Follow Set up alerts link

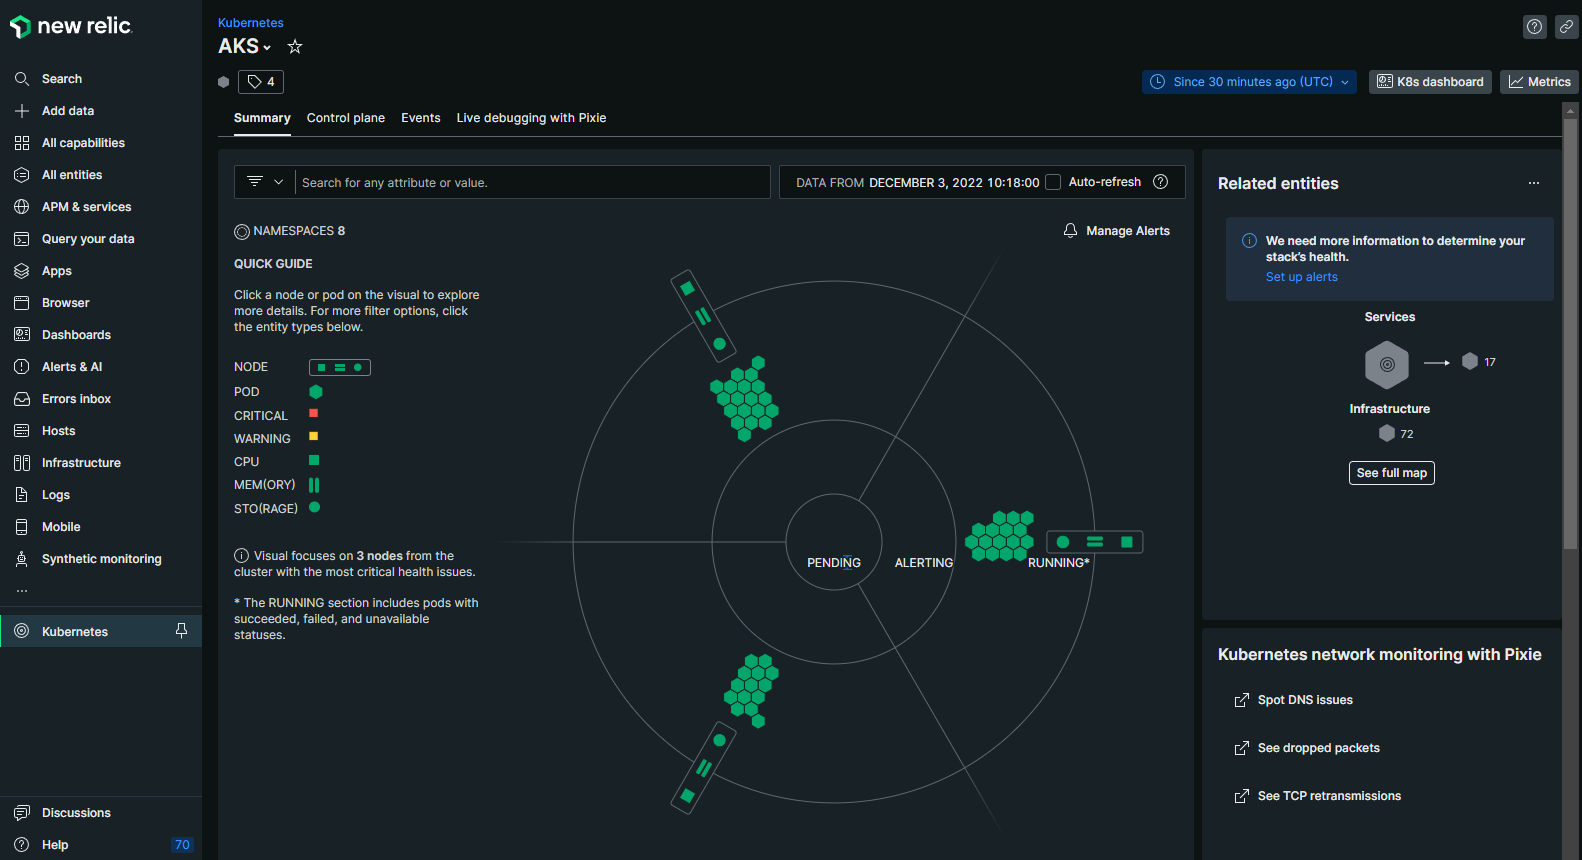tap(1301, 277)
